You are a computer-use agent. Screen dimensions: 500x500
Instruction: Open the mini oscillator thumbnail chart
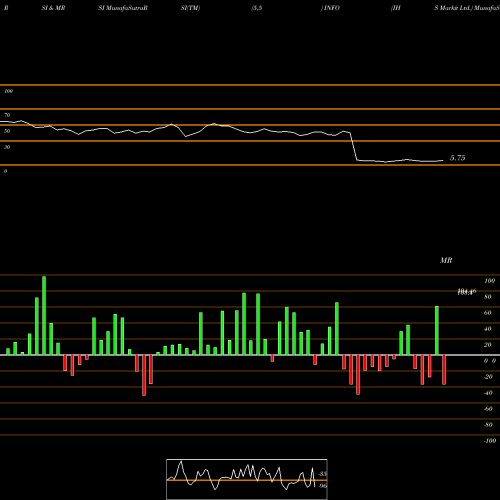[247, 479]
